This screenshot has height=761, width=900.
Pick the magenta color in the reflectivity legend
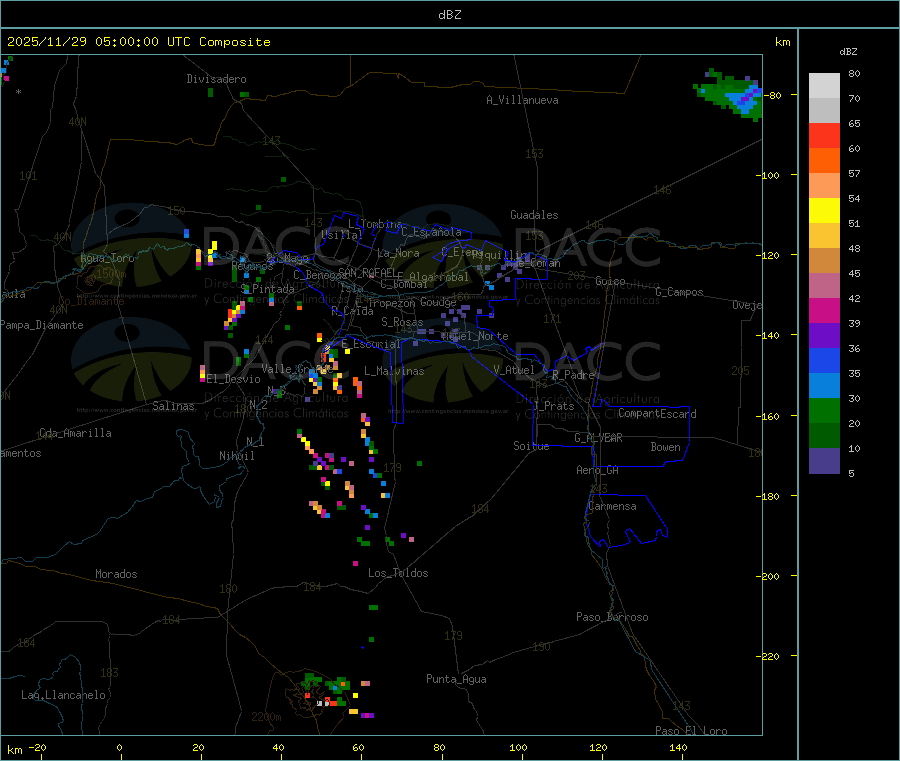tap(824, 310)
